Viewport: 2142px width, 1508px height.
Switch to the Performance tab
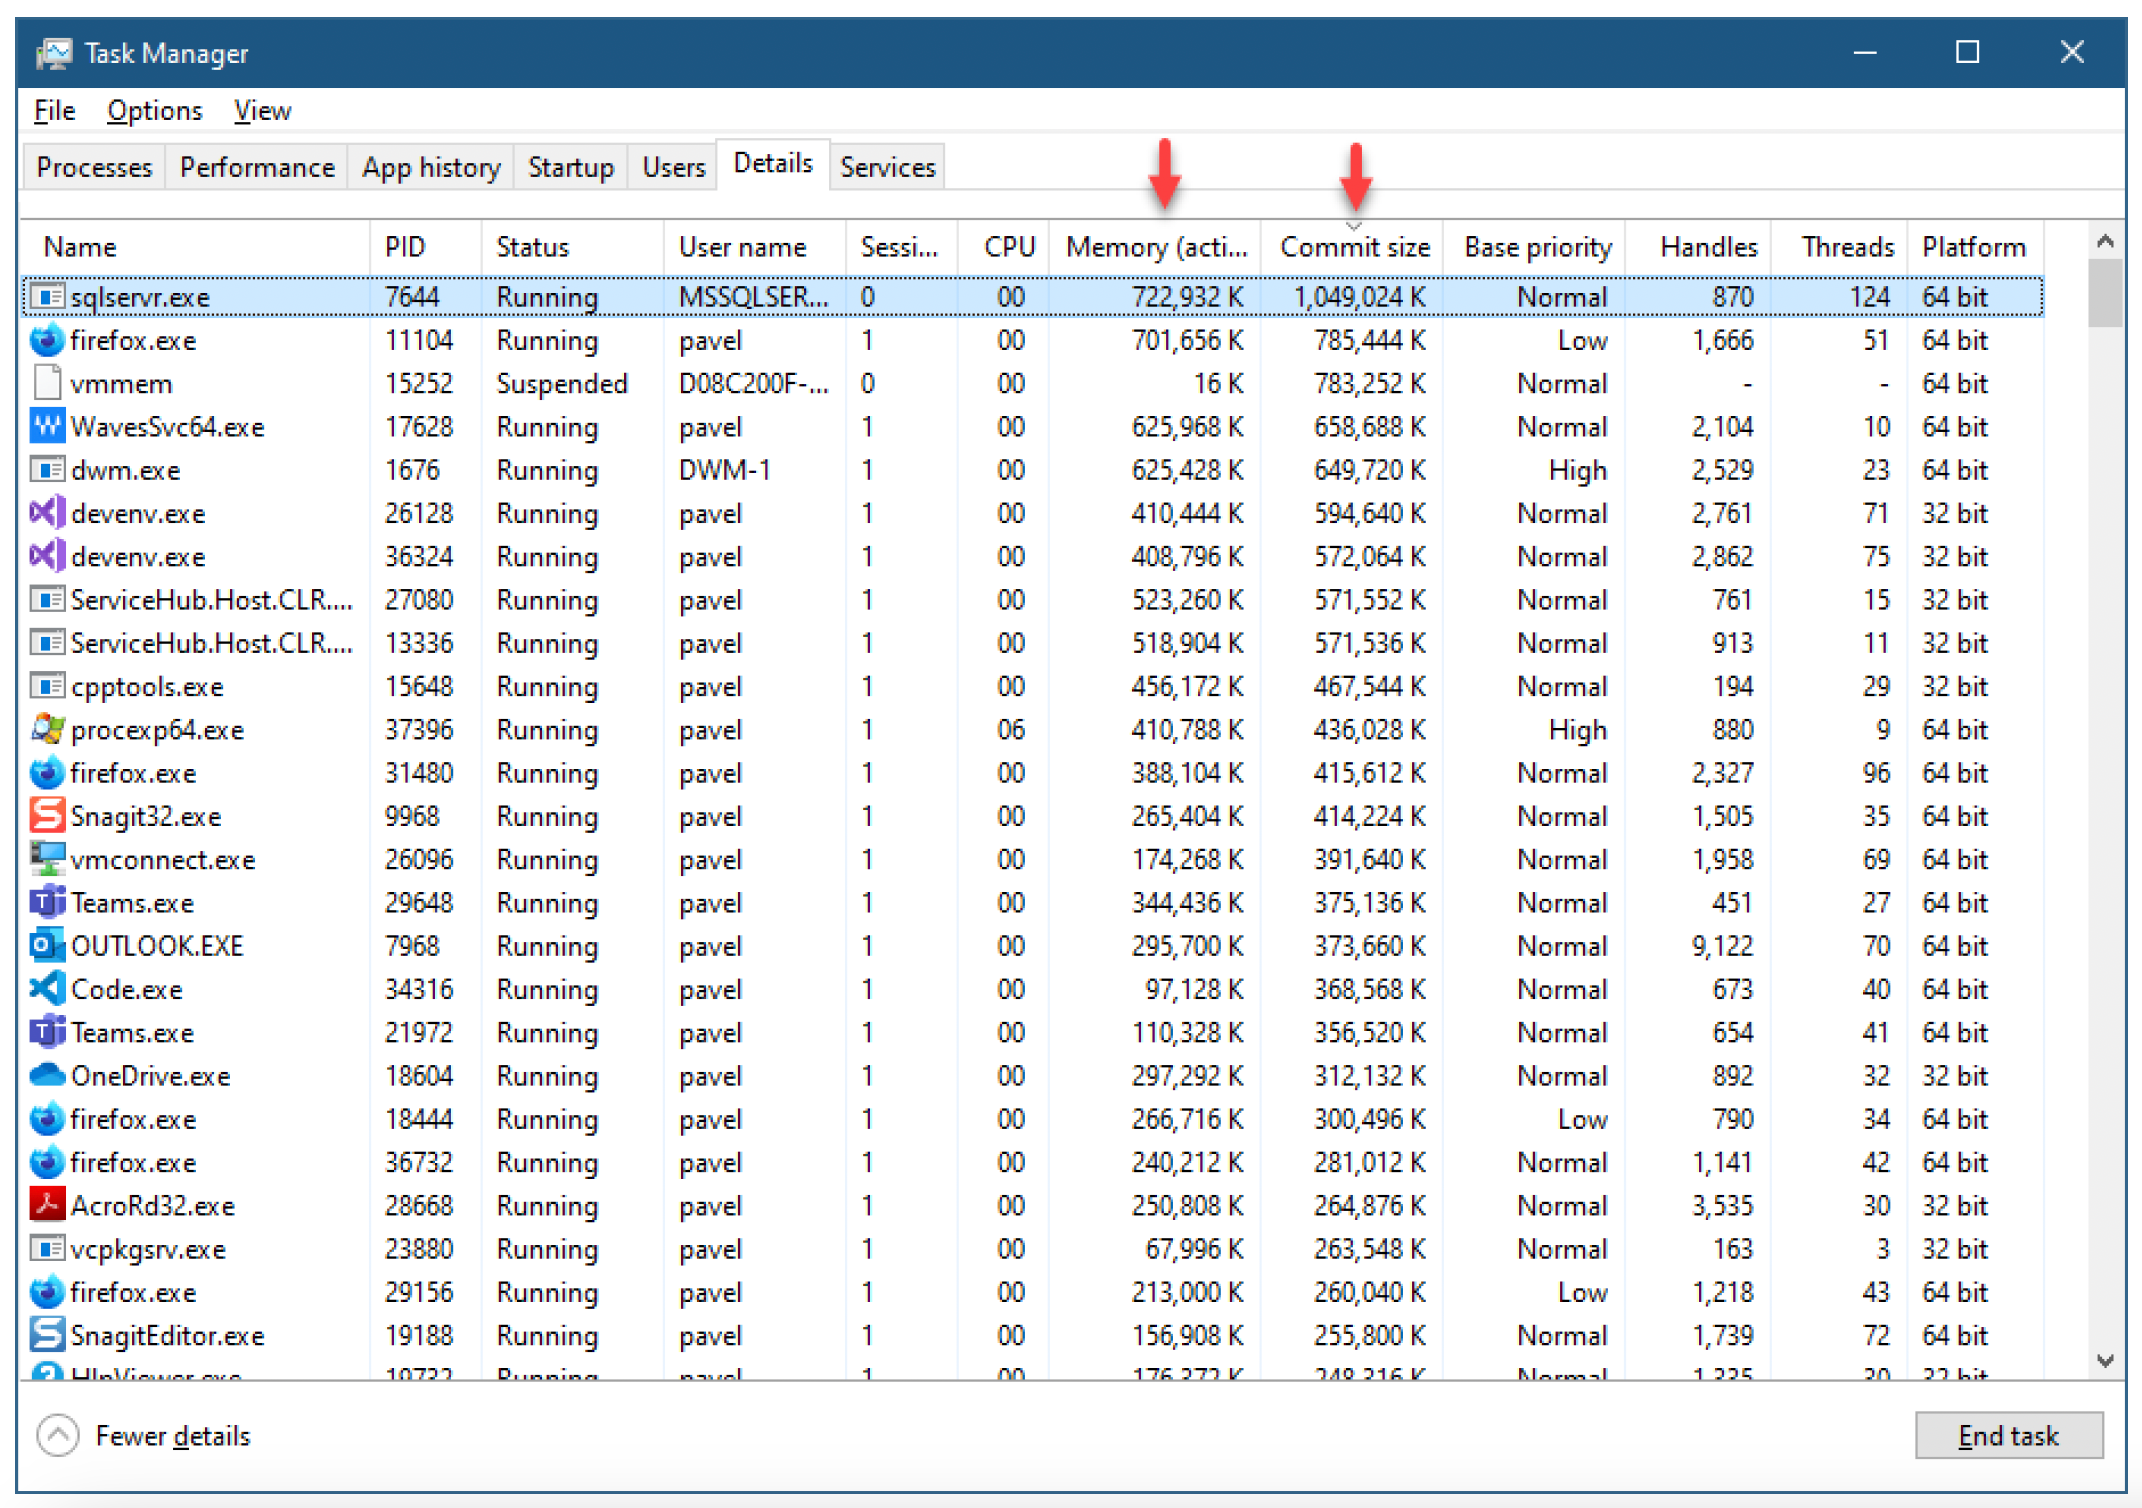[x=257, y=167]
